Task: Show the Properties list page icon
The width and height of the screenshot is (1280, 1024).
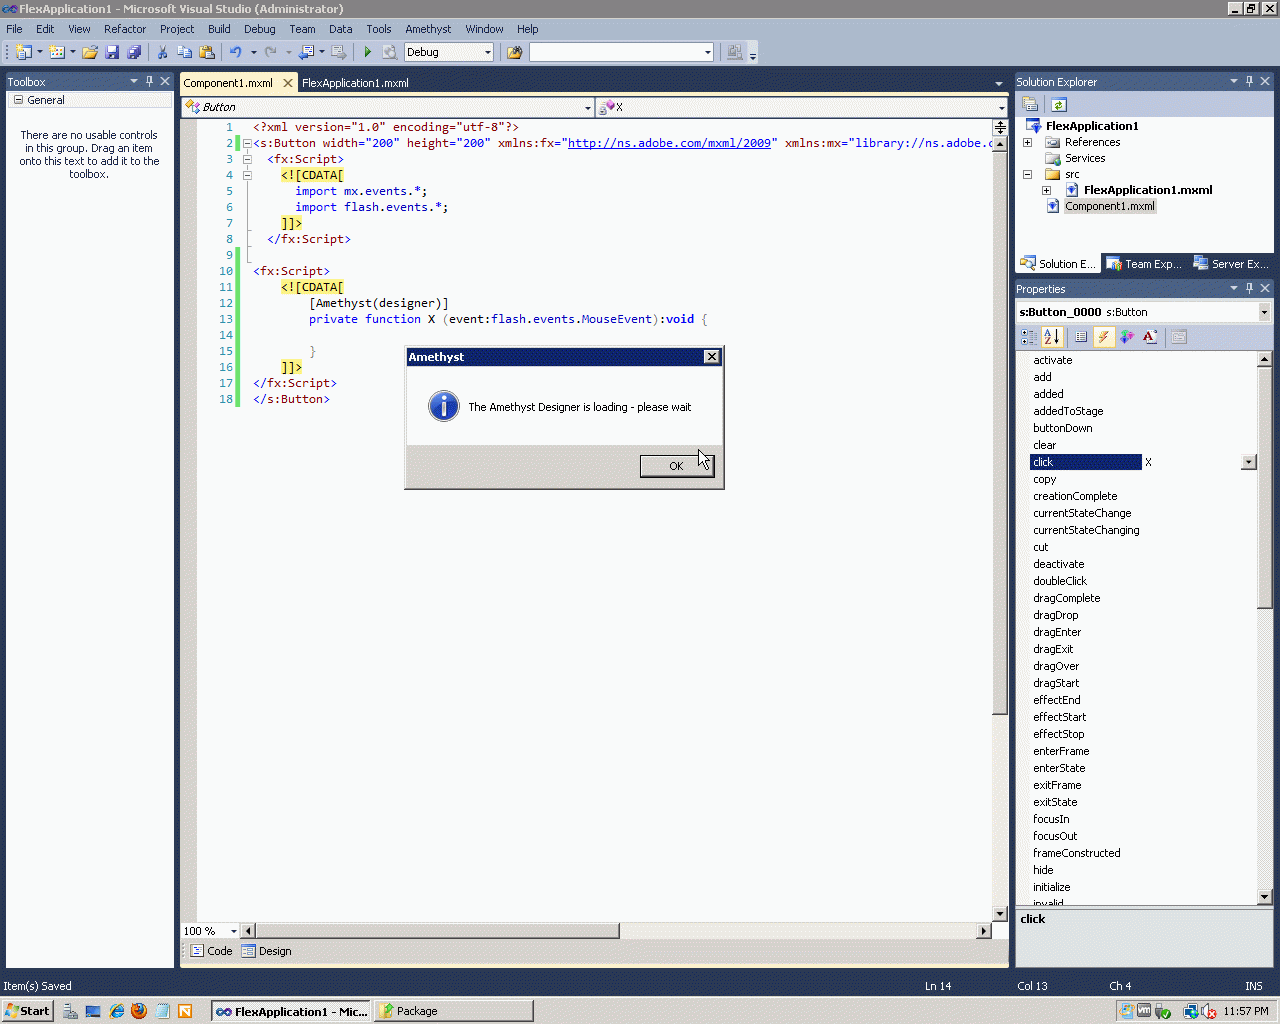Action: tap(1081, 337)
